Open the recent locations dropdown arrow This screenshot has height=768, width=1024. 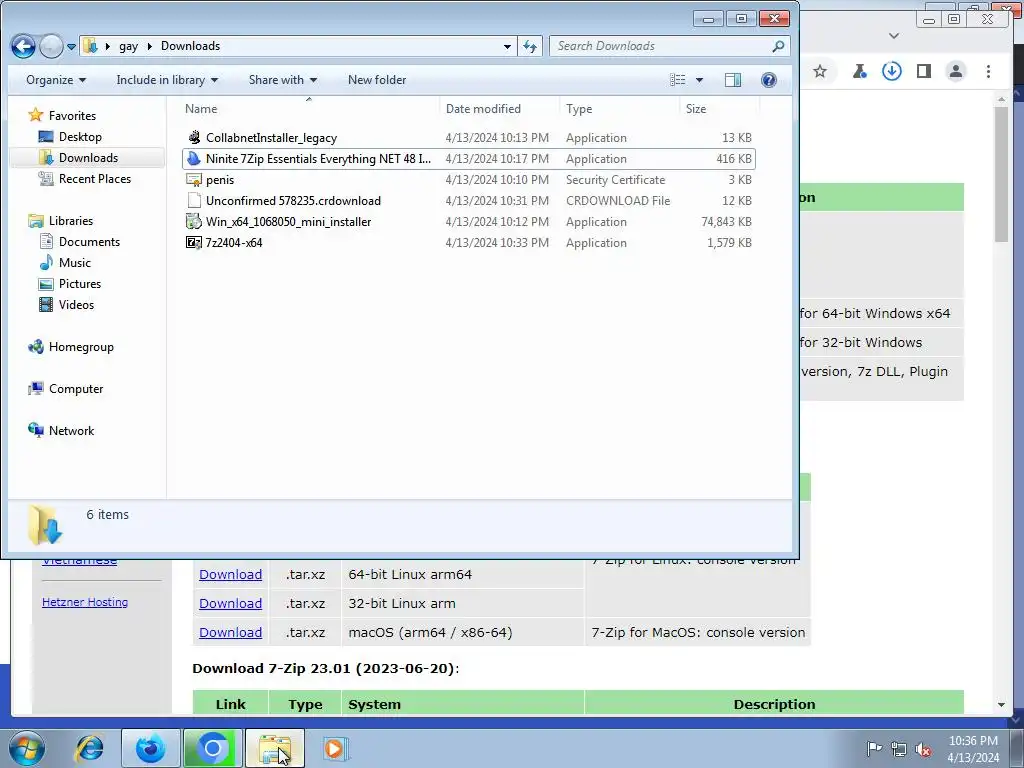point(71,47)
